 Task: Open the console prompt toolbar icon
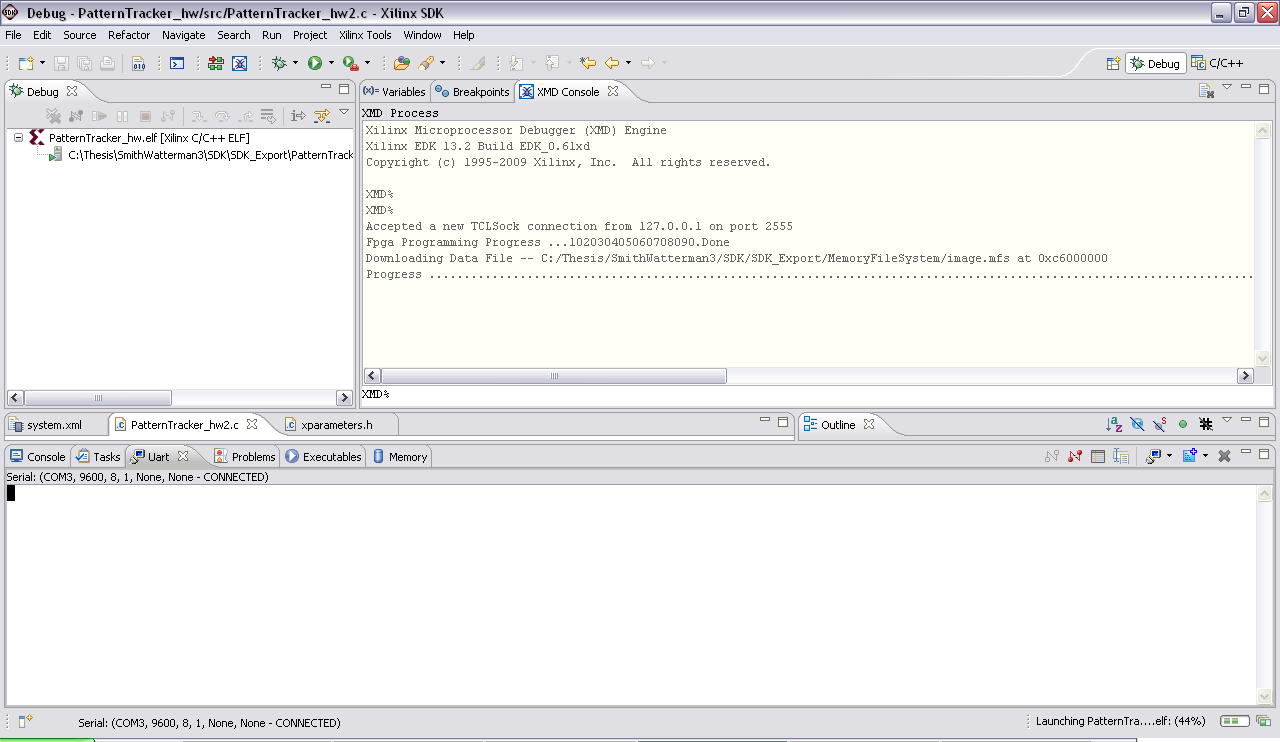(x=177, y=63)
